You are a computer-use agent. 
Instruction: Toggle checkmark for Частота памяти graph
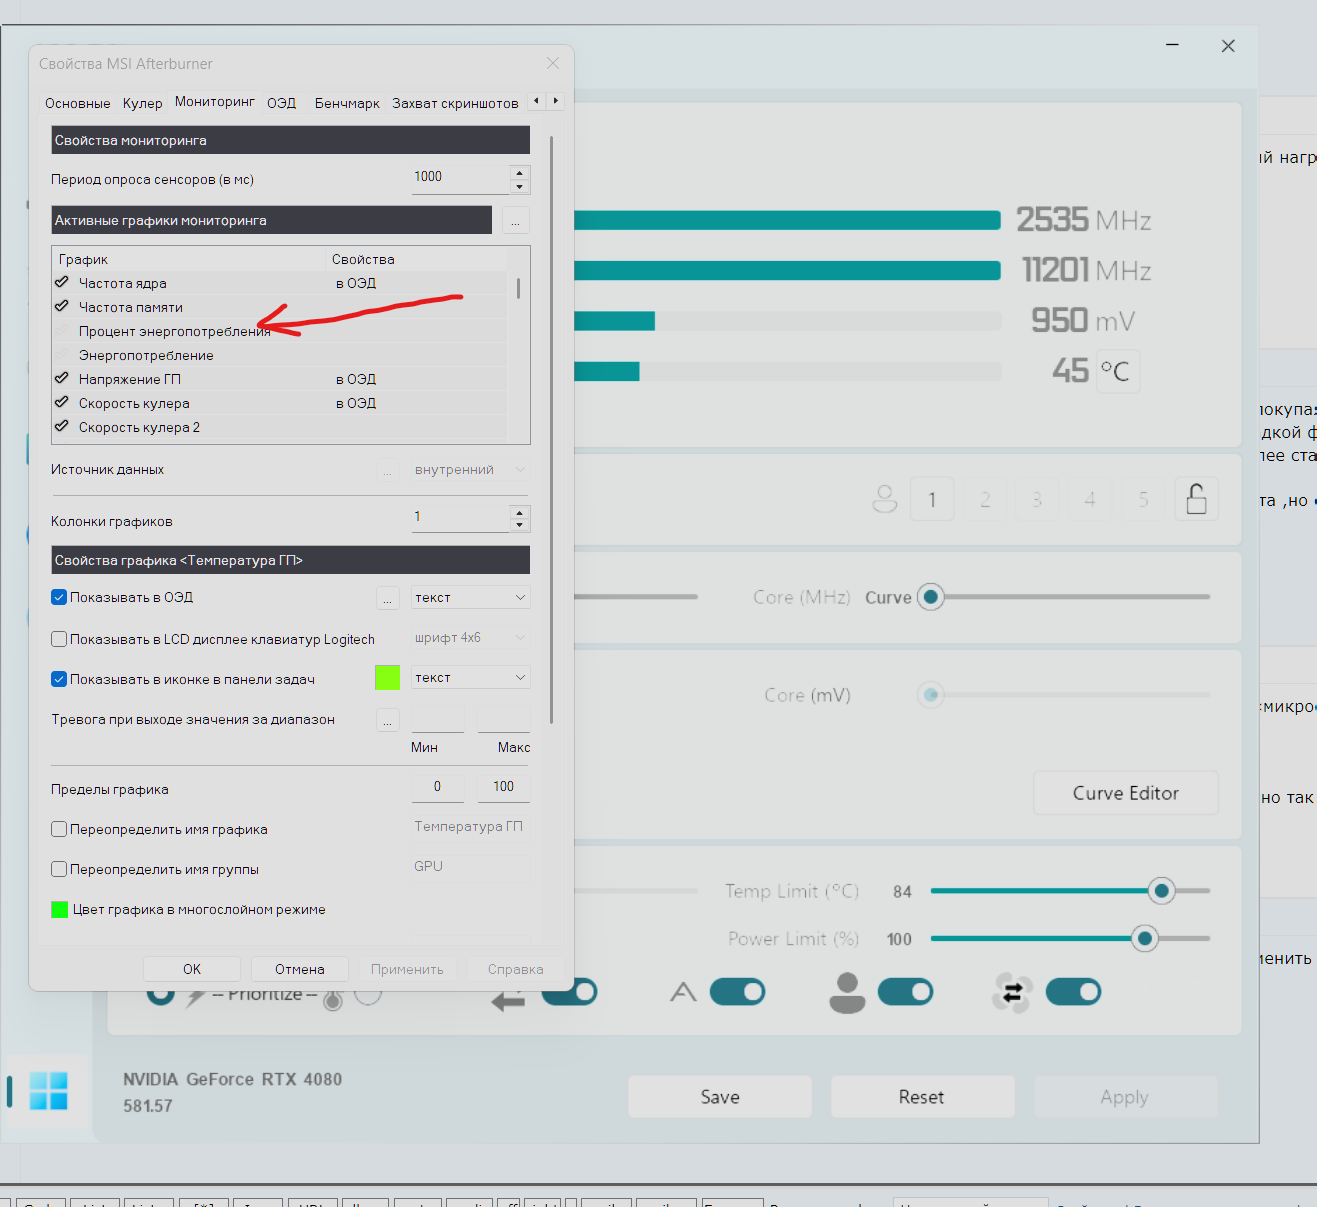[62, 307]
